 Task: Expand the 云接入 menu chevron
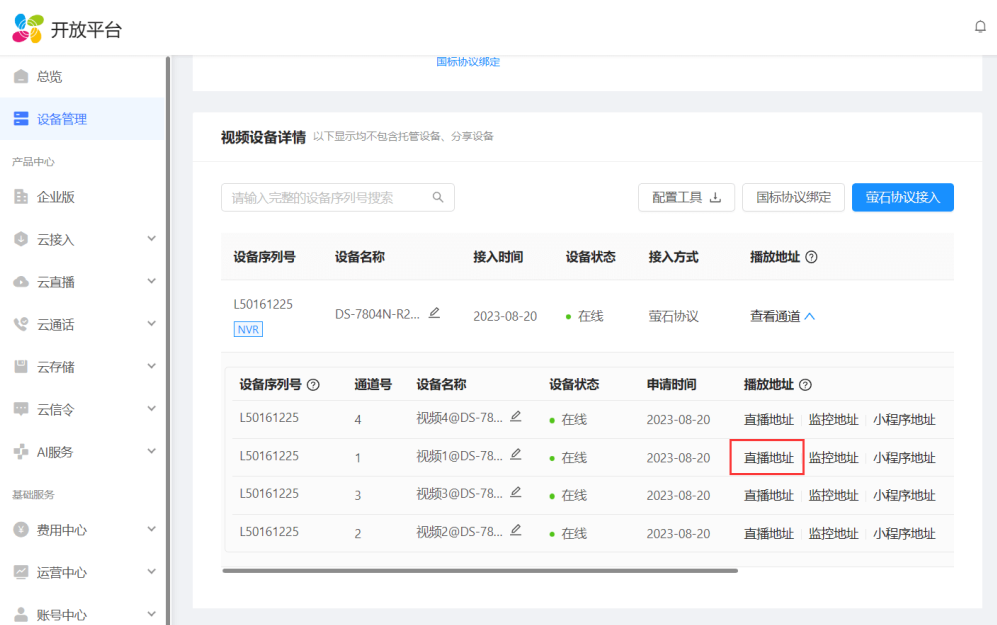[151, 238]
